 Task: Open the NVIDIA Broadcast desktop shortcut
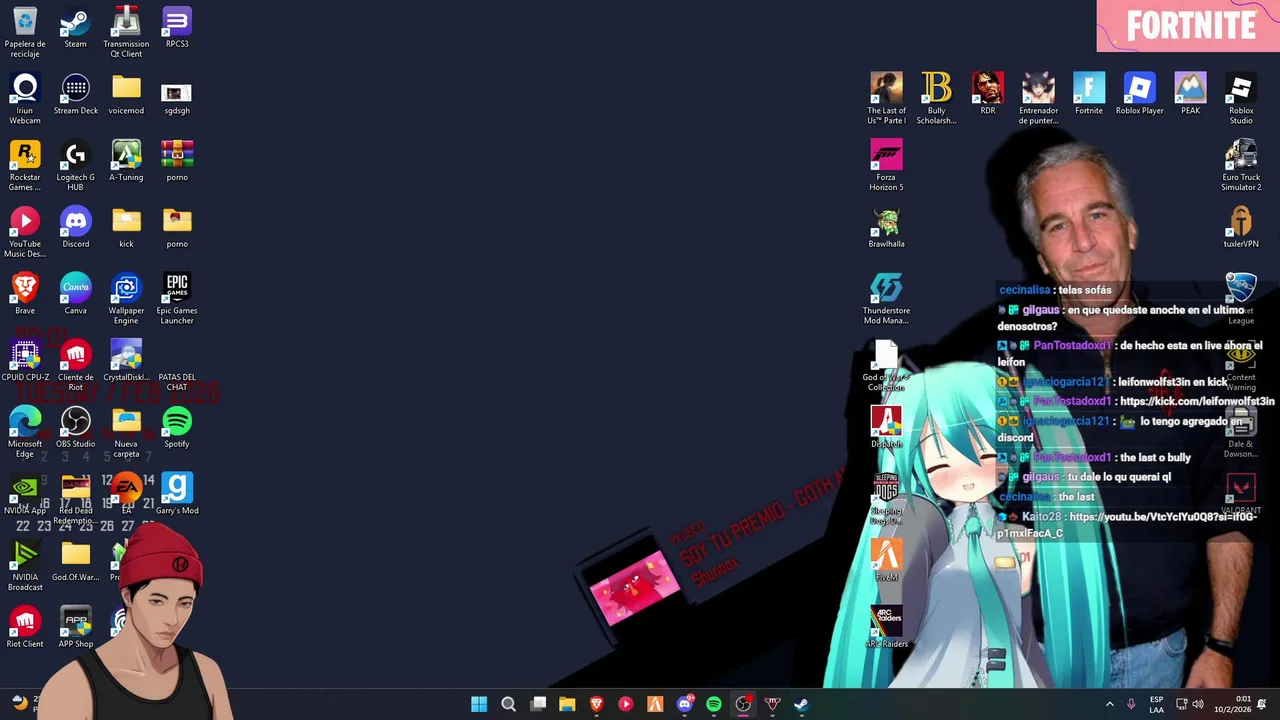(25, 566)
